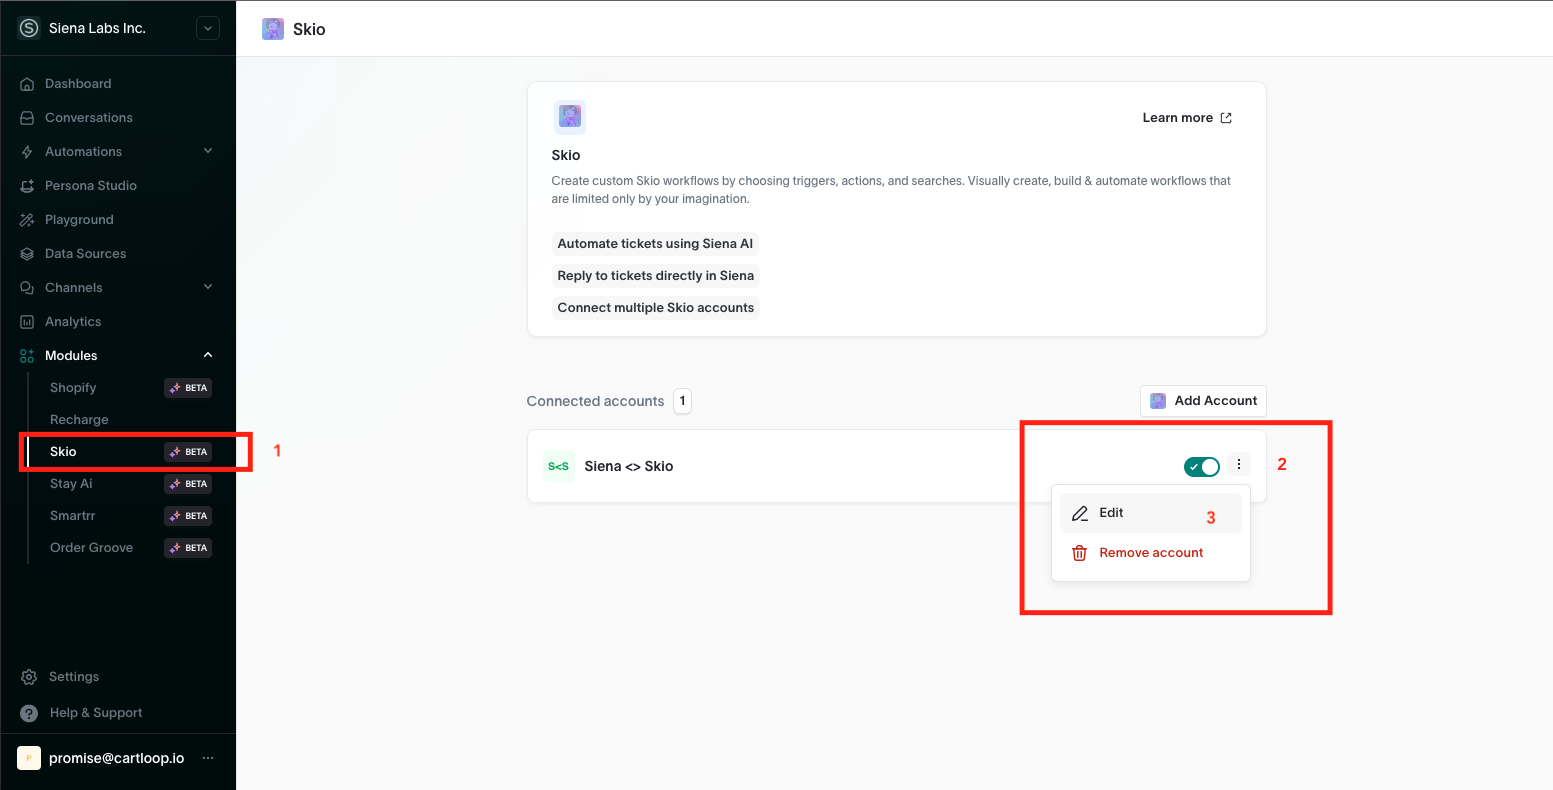Select the Smartrr module

pos(73,516)
